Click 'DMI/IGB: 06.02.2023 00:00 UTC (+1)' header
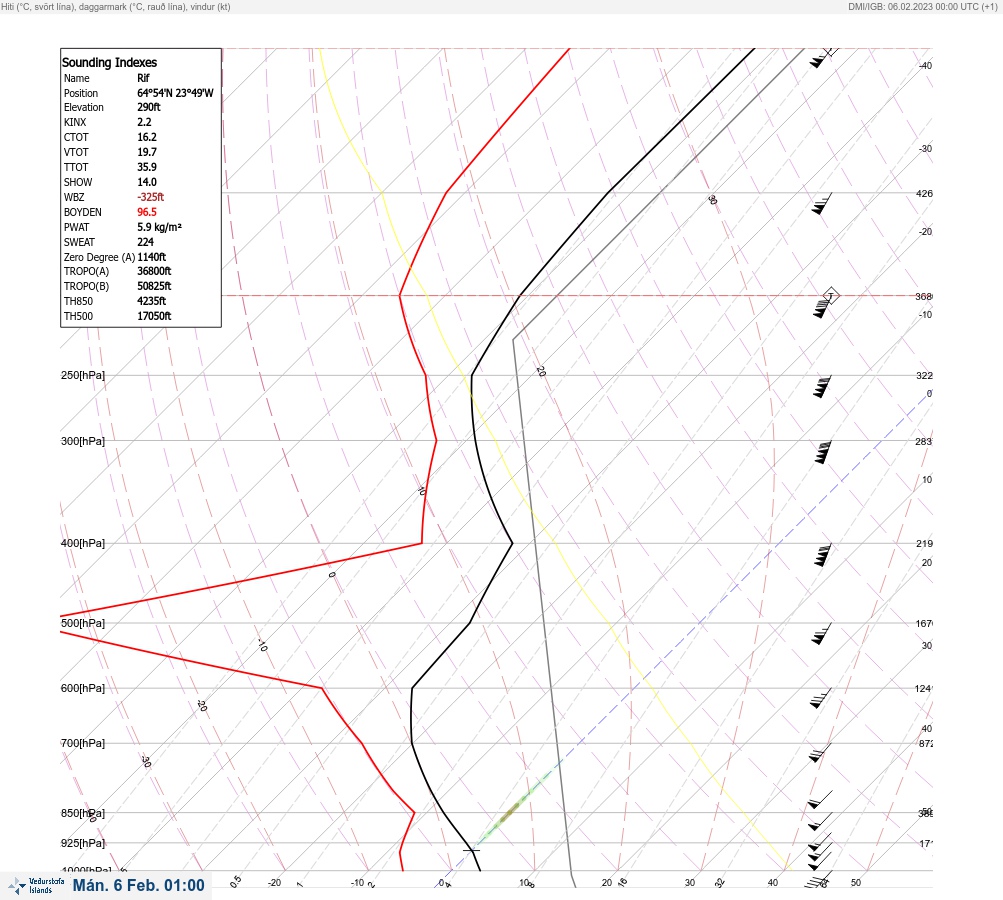Image resolution: width=1003 pixels, height=900 pixels. click(x=922, y=6)
